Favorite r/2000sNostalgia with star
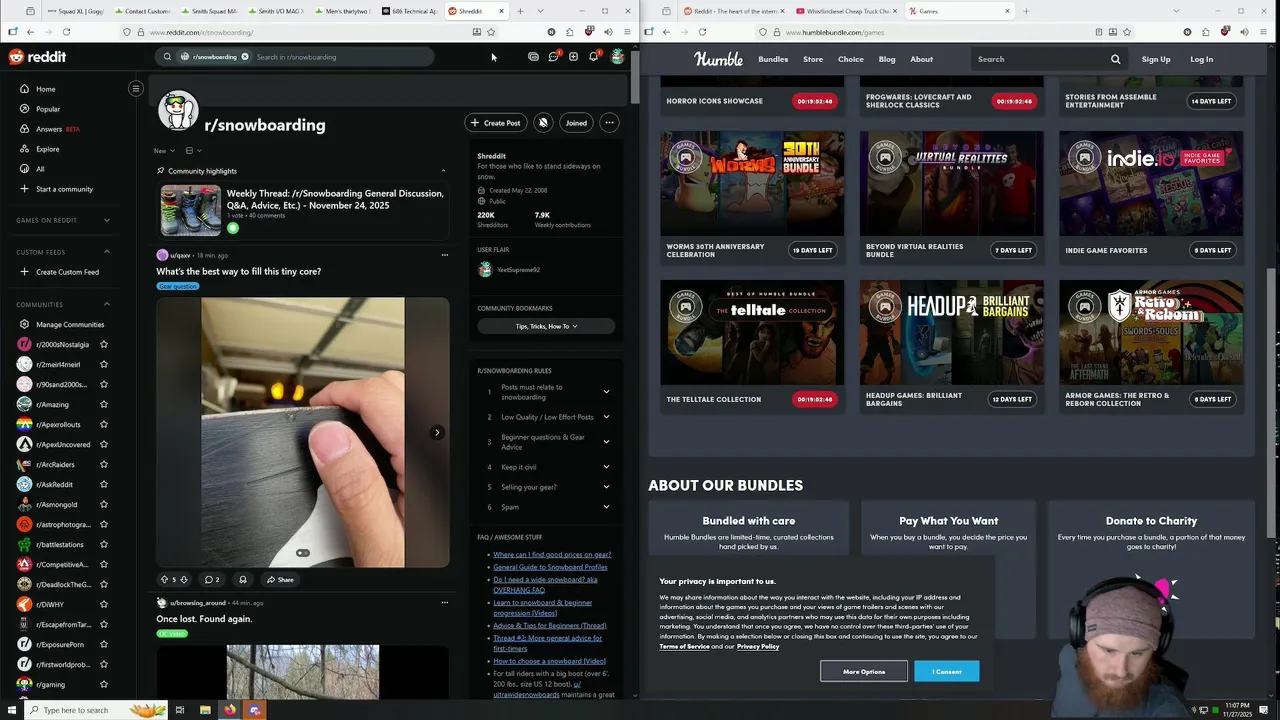The image size is (1280, 720). (103, 345)
